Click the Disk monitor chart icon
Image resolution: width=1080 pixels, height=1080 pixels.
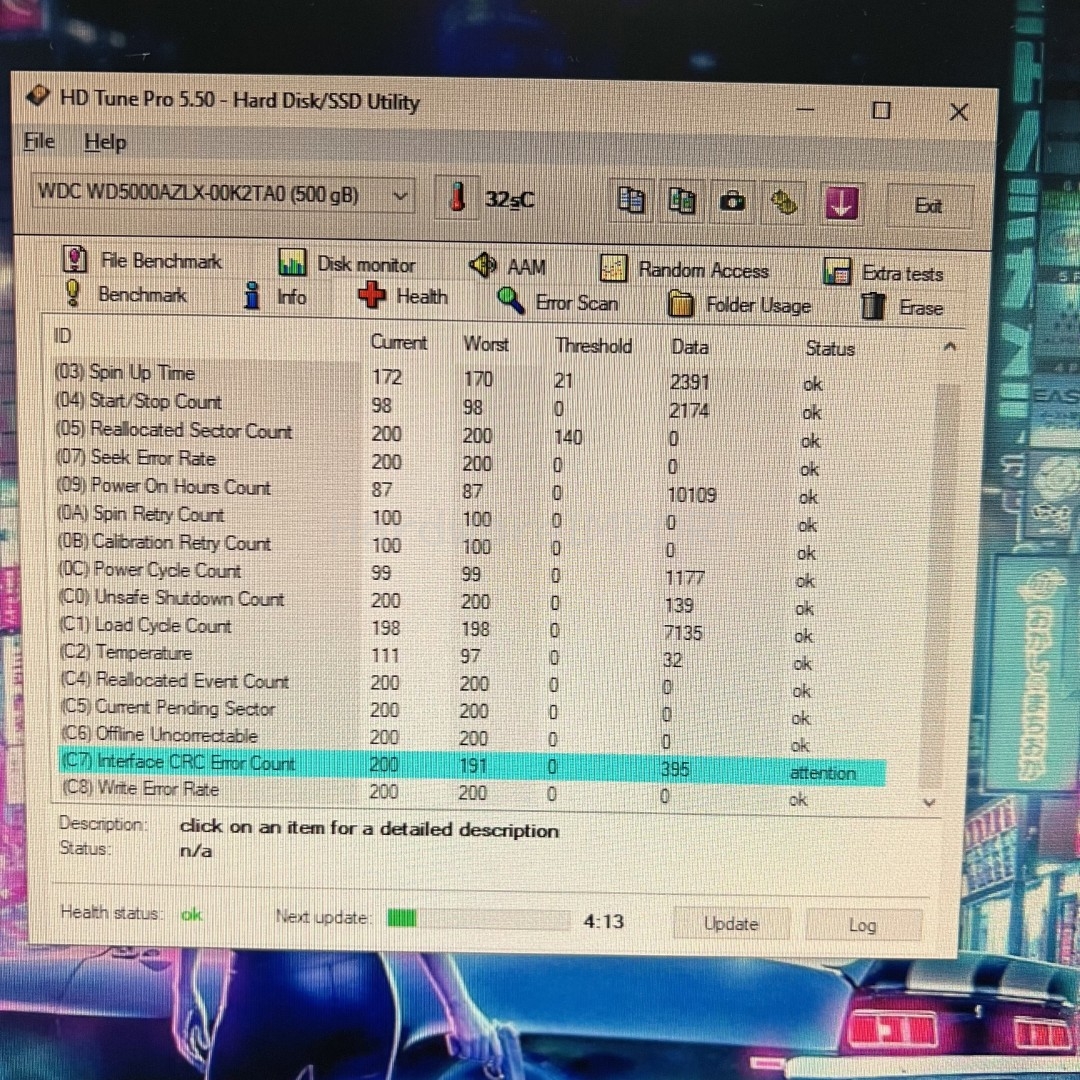point(292,262)
